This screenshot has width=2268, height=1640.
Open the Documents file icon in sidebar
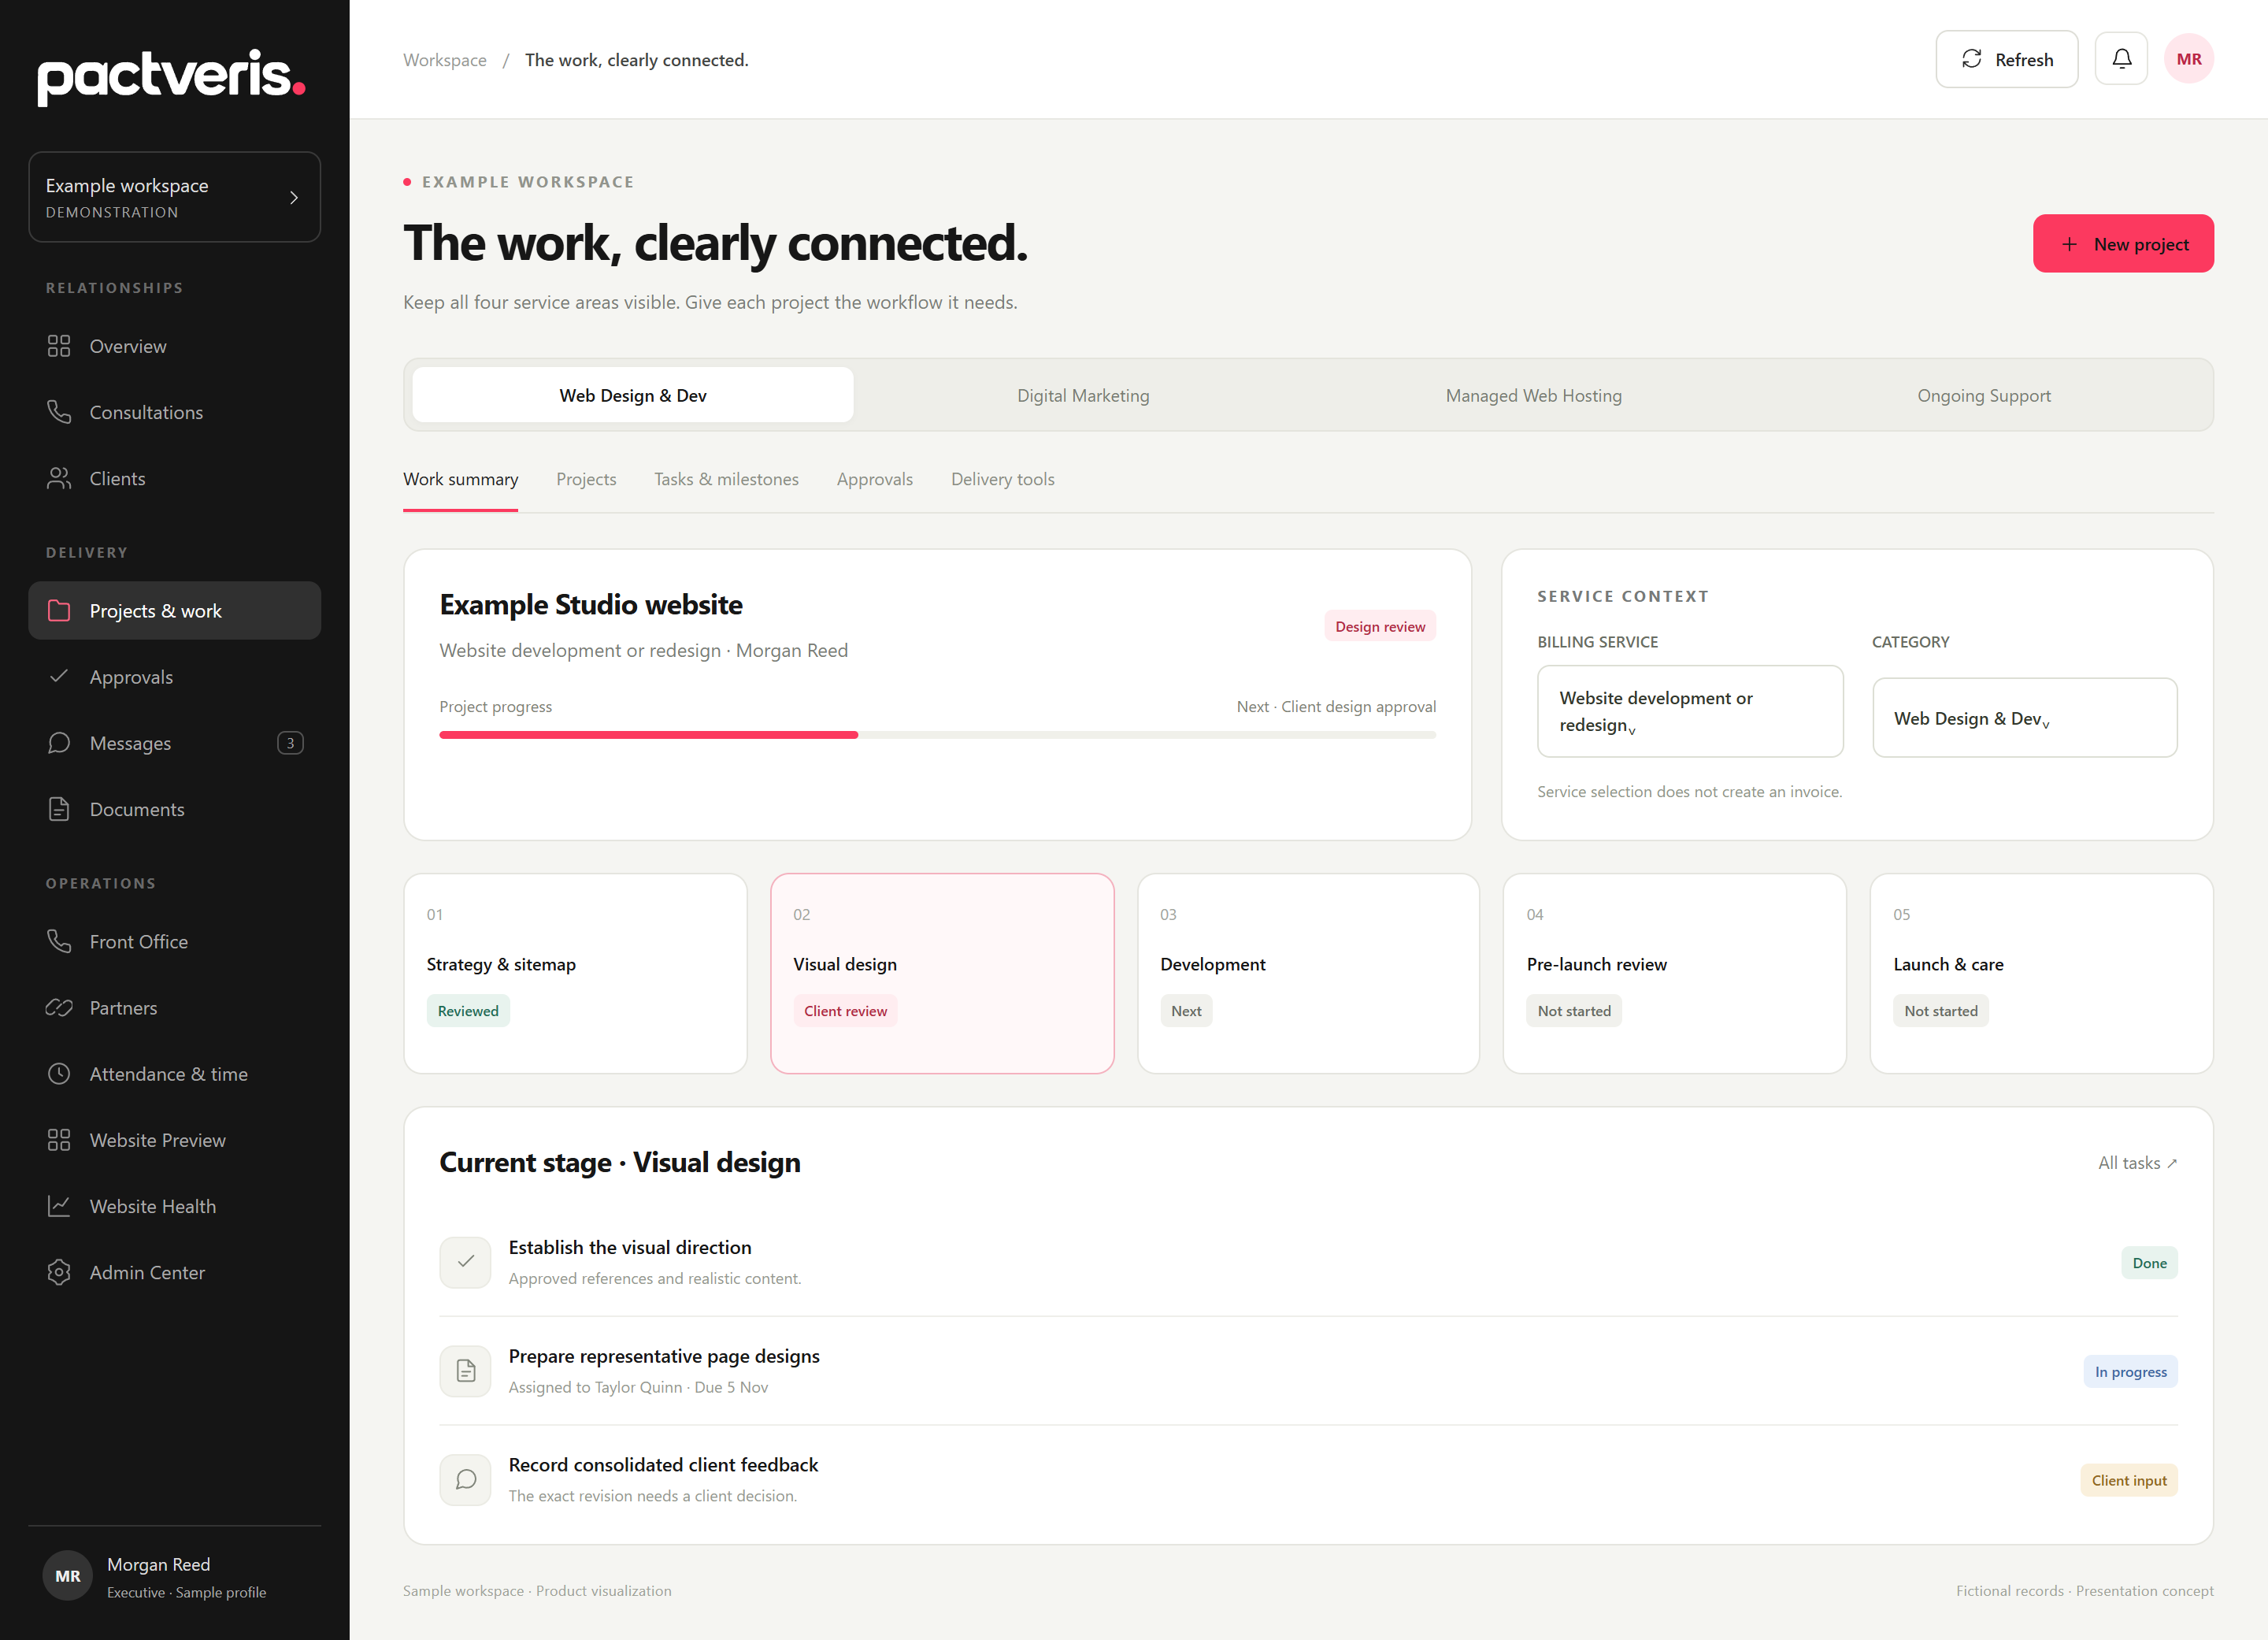[59, 809]
